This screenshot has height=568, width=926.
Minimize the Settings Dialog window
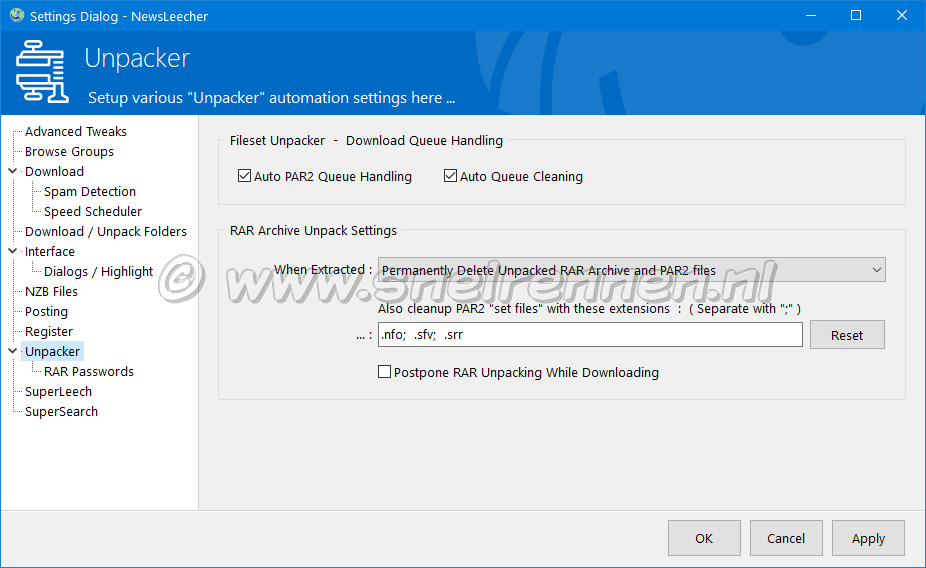(x=811, y=16)
